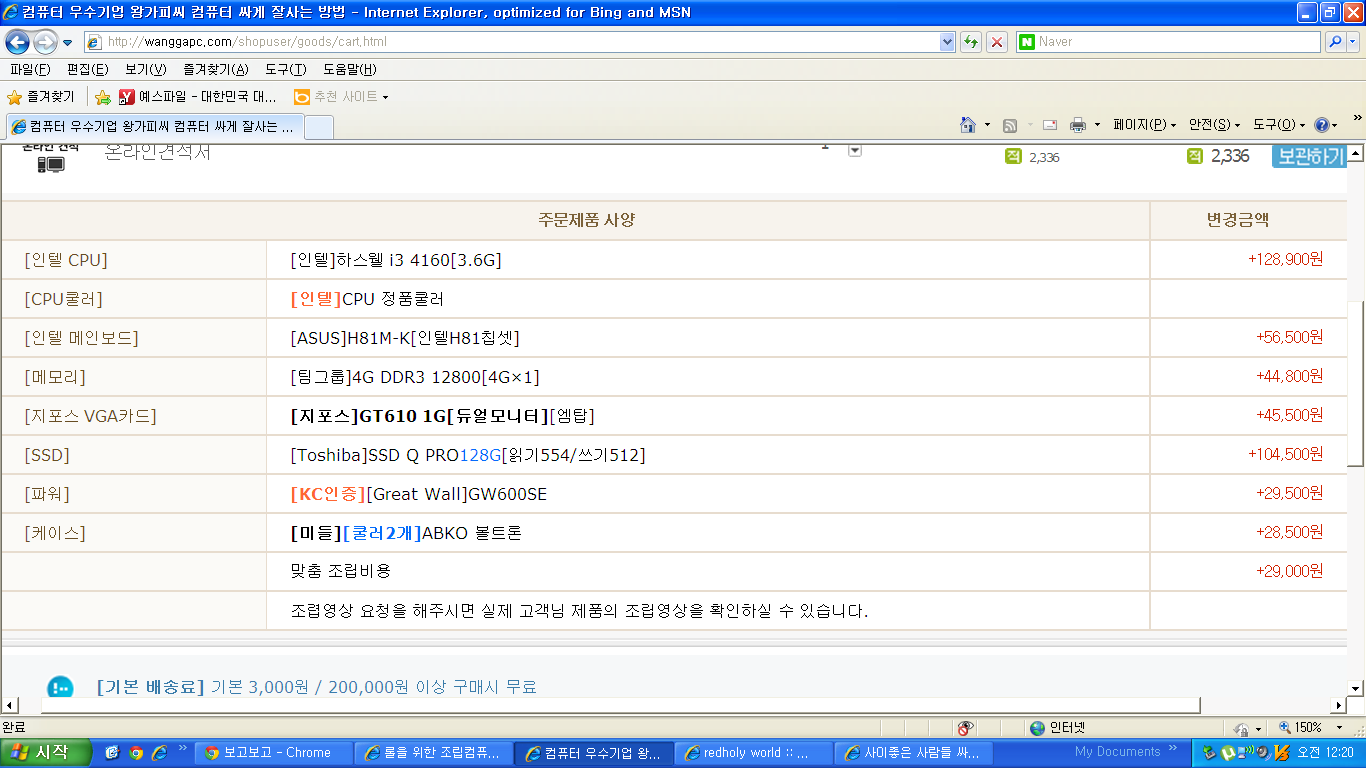
Task: Open the 보기(V) menu
Action: pos(146,69)
